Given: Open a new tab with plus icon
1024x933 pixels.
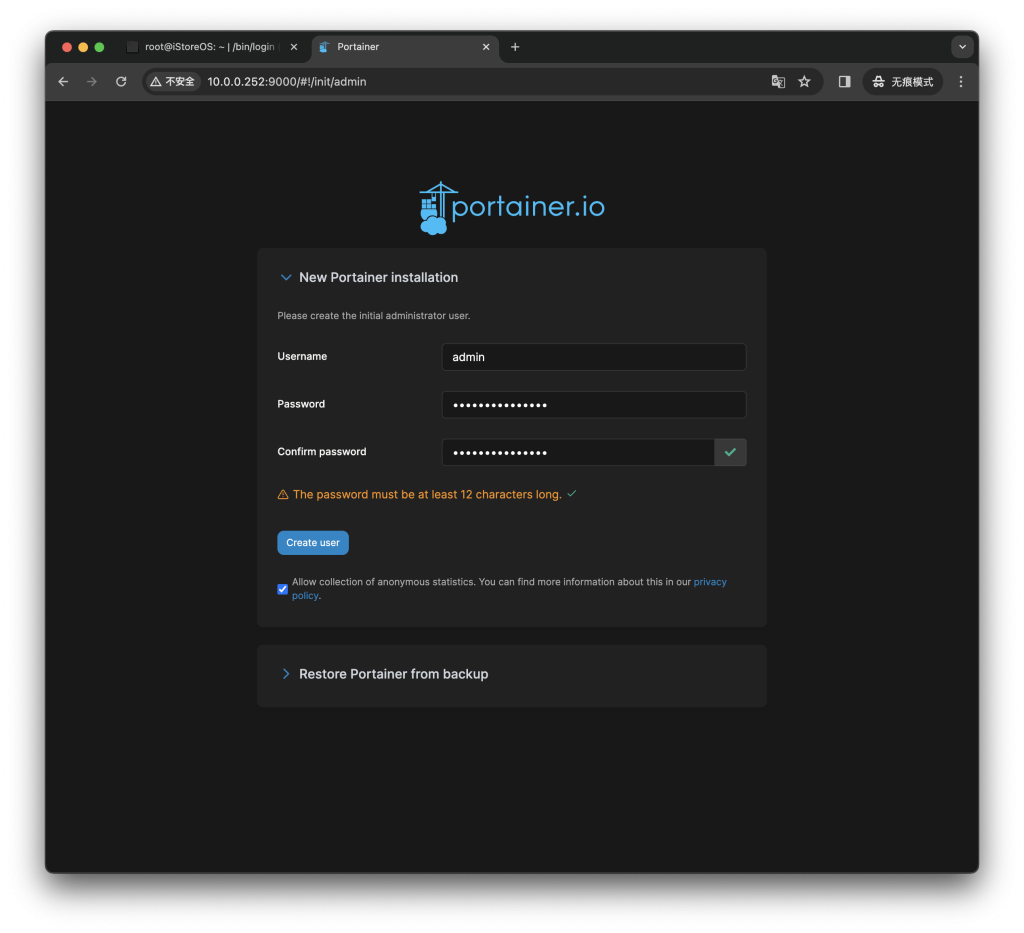Looking at the screenshot, I should click(x=515, y=47).
